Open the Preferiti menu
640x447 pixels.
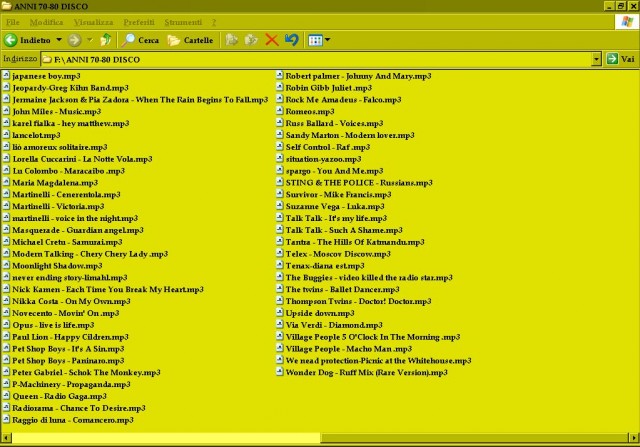pyautogui.click(x=139, y=21)
